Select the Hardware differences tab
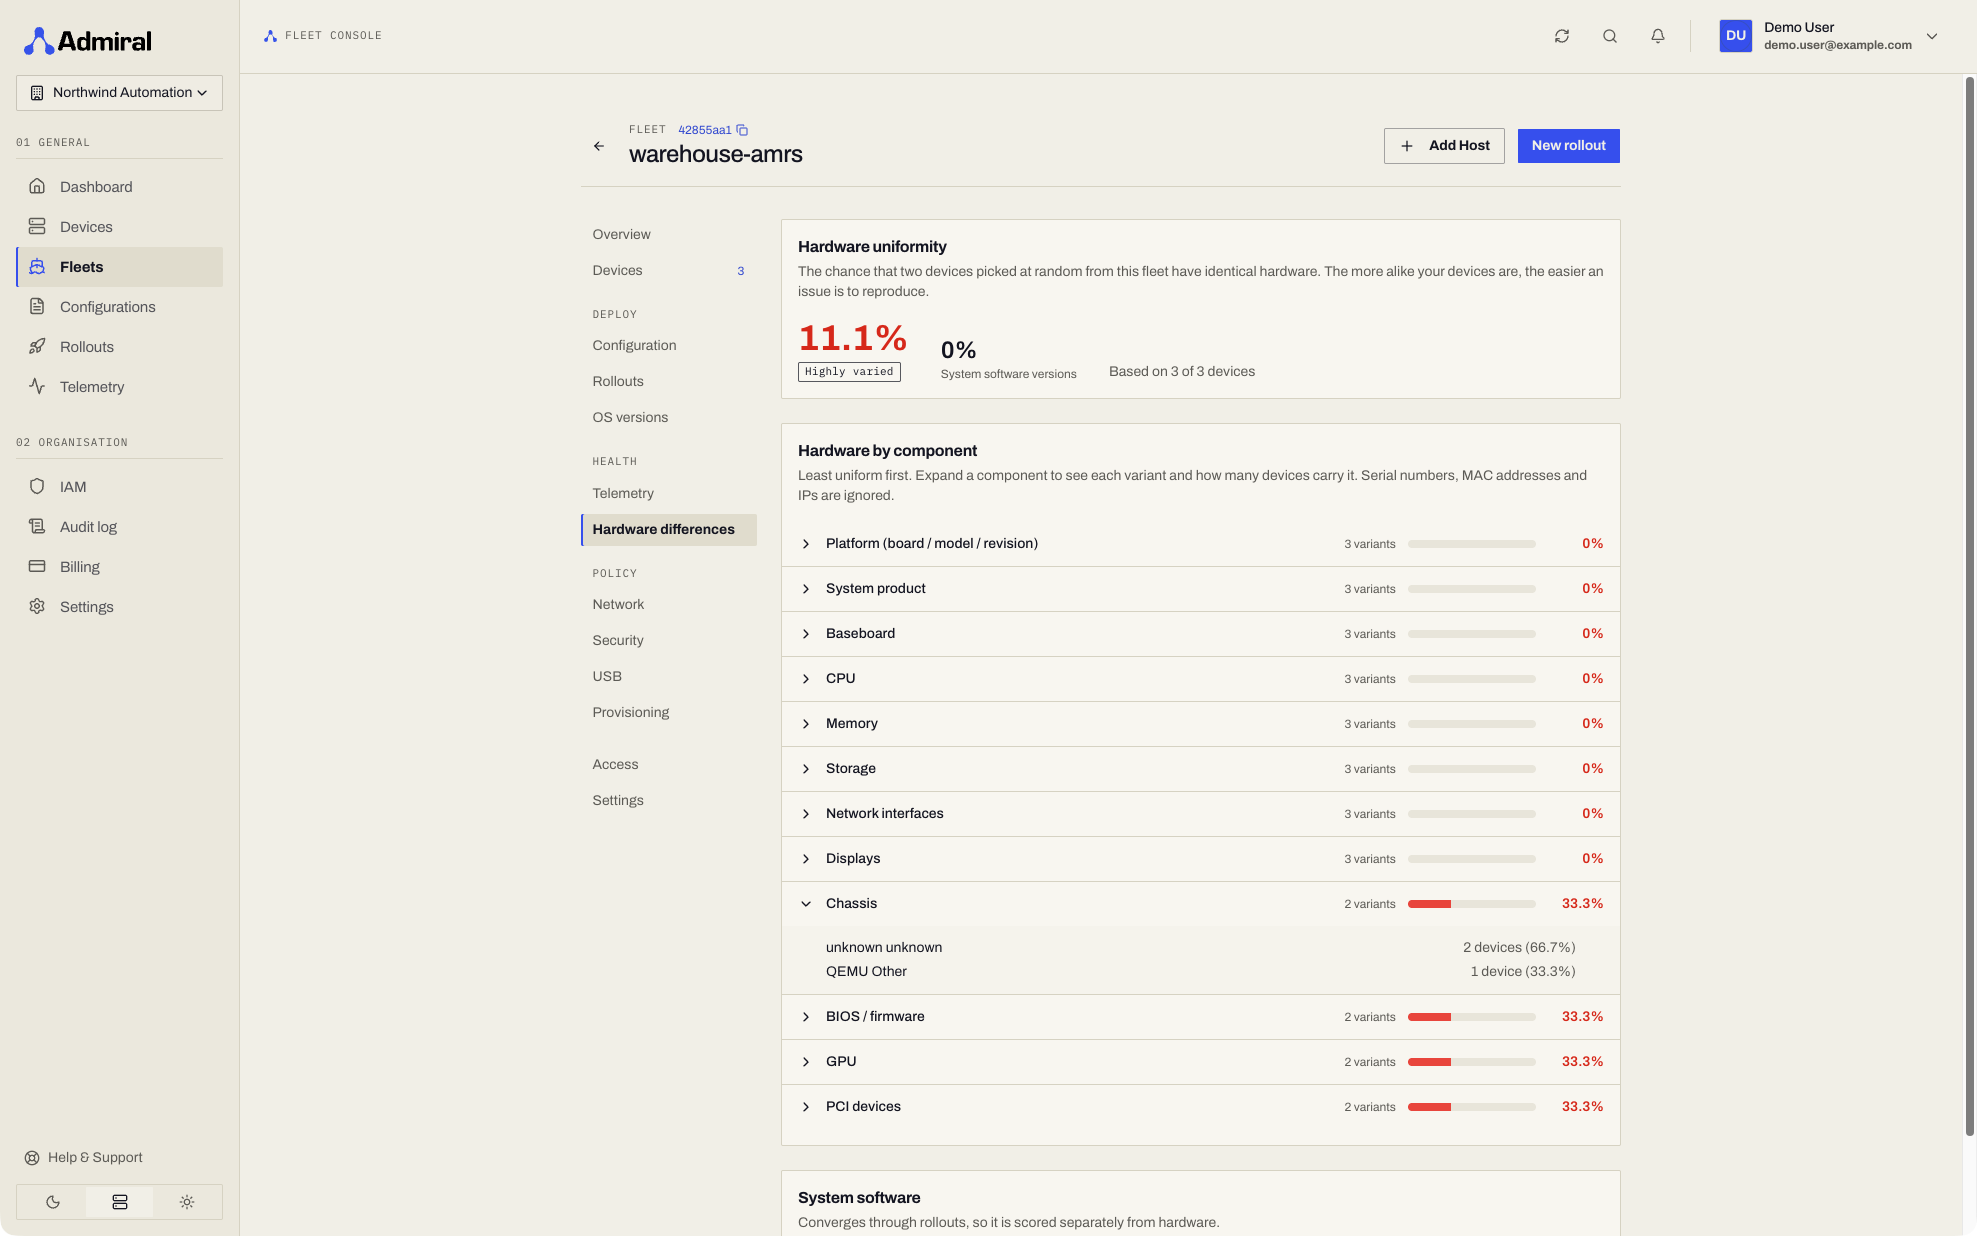This screenshot has width=1977, height=1236. (668, 530)
